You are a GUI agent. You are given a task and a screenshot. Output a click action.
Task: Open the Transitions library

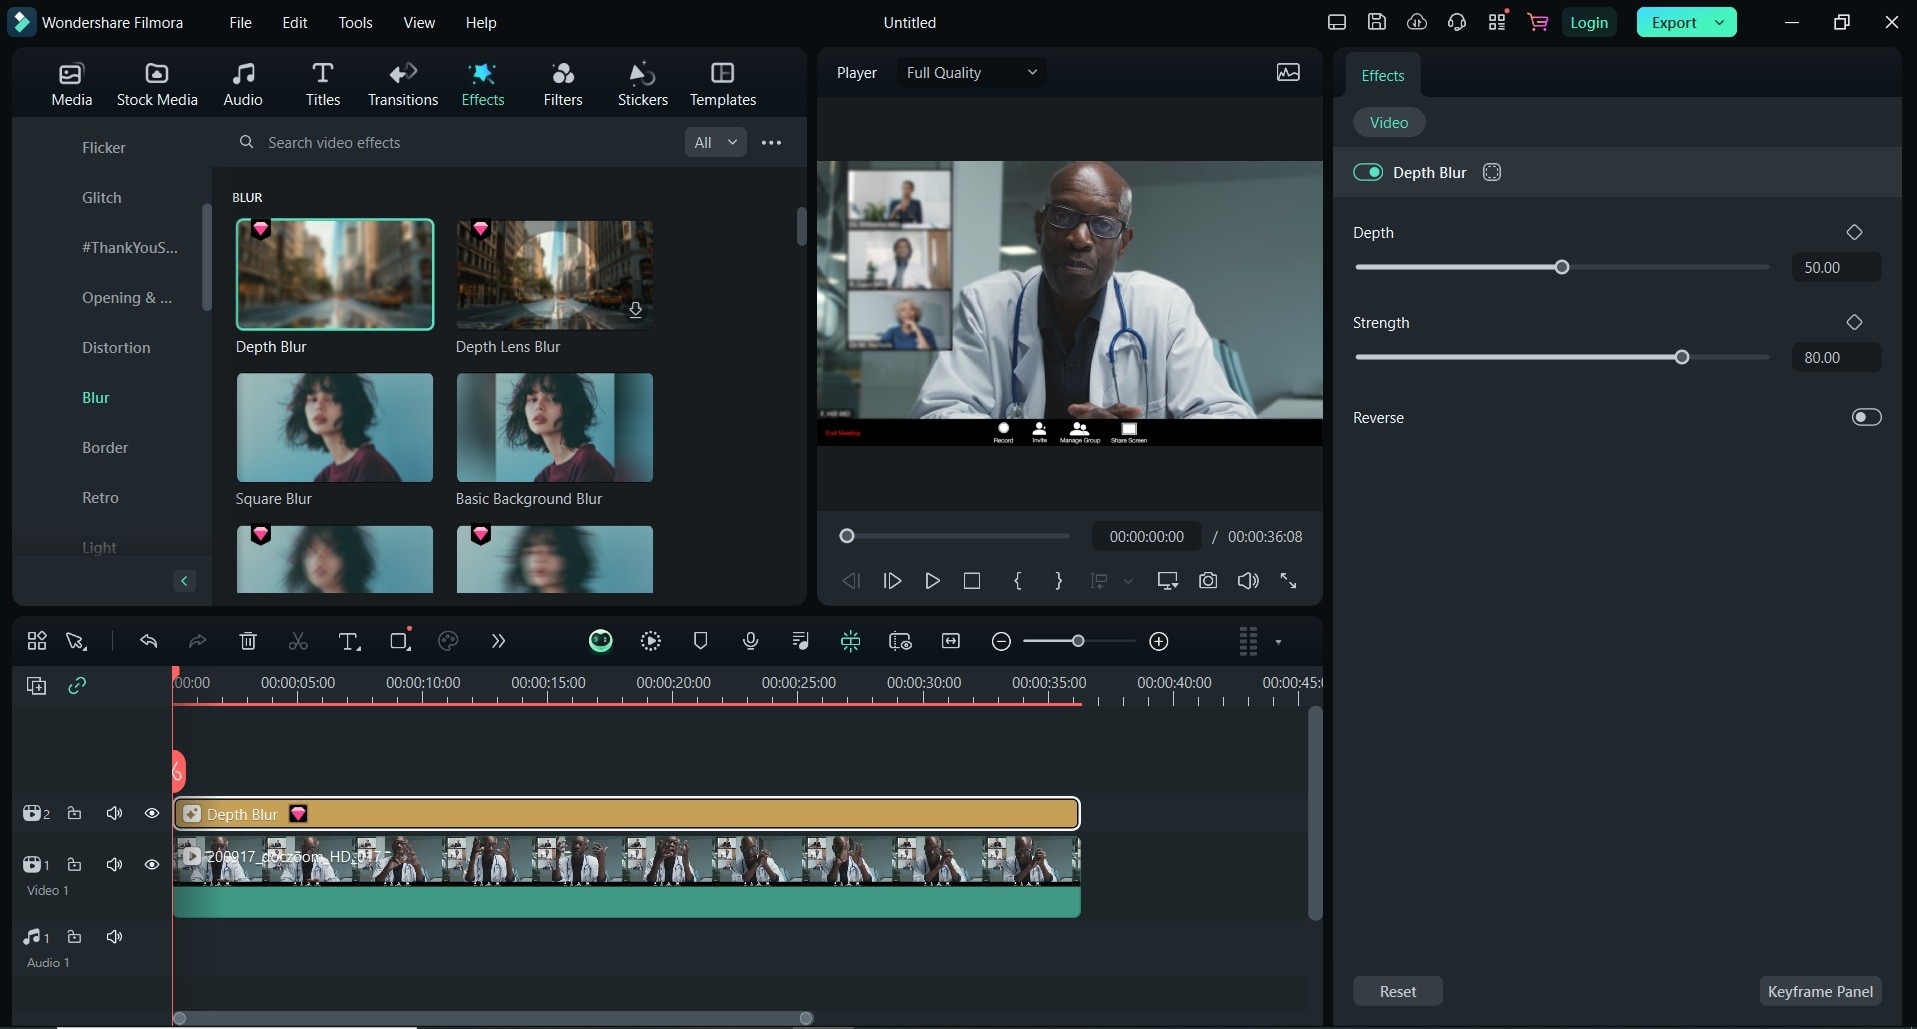coord(403,84)
